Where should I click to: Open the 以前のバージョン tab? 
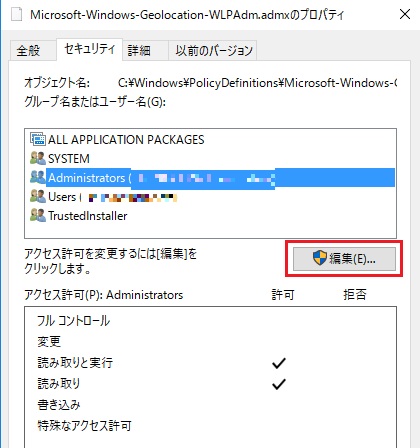pyautogui.click(x=214, y=51)
